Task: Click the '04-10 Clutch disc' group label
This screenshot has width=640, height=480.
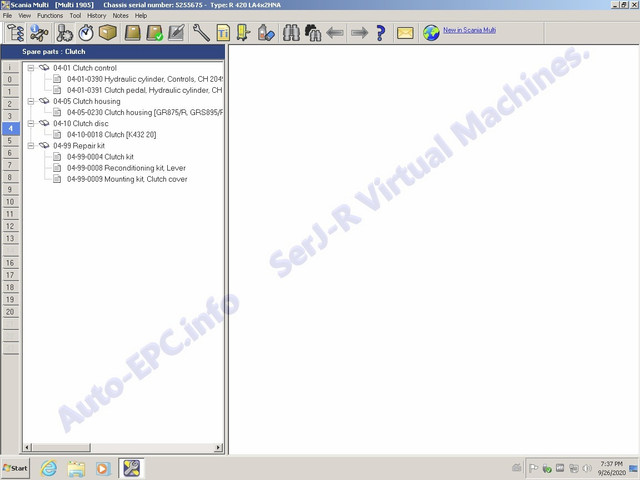Action: pos(81,124)
